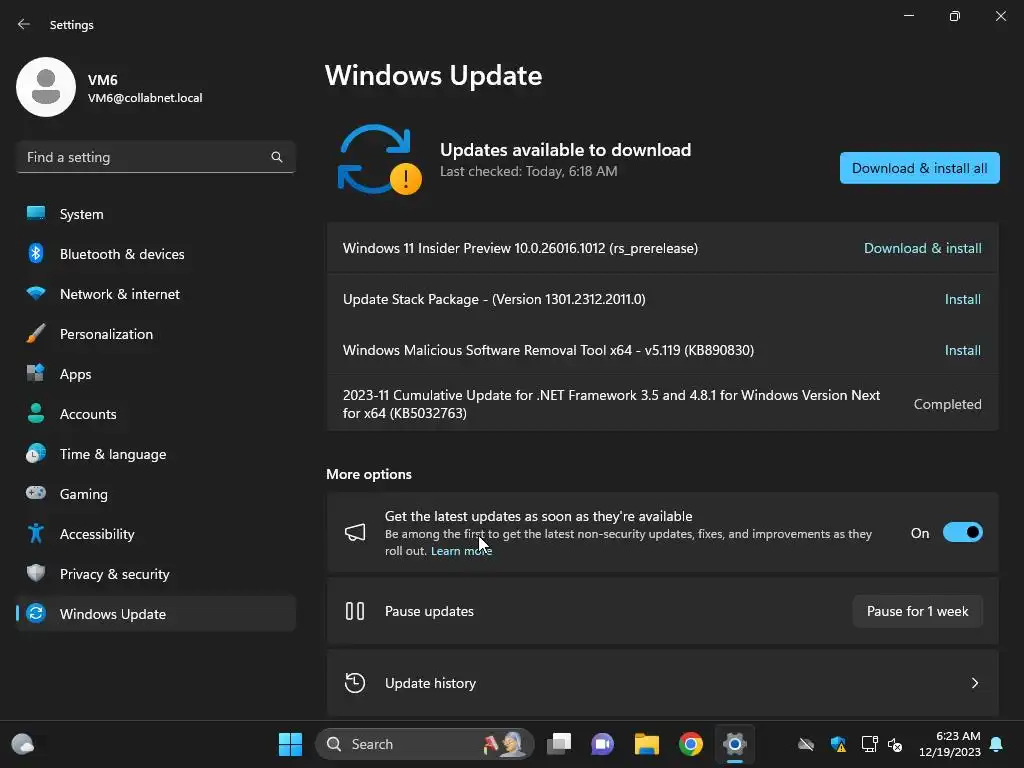Screen dimensions: 1024x768
Task: Select Accounts in the sidebar
Action: (156, 413)
